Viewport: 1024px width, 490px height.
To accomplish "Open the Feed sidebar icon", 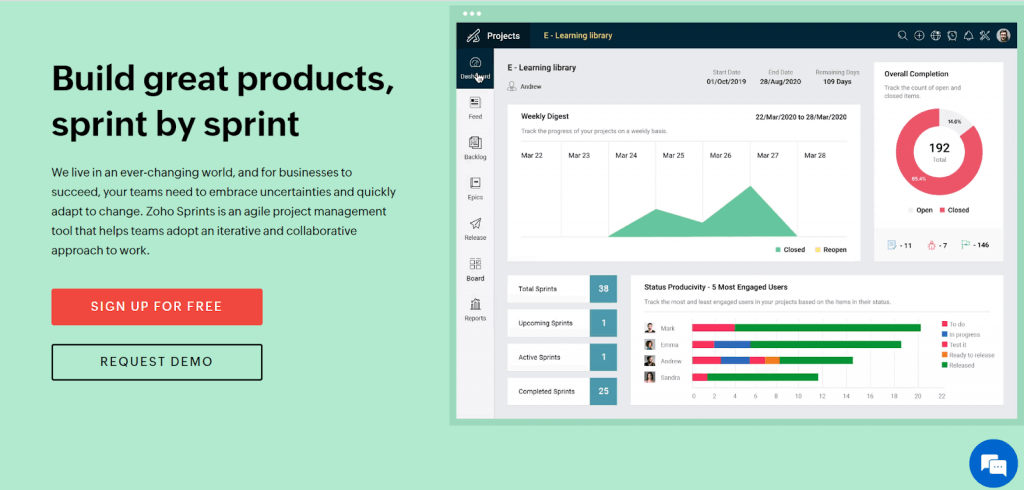I will tap(475, 103).
